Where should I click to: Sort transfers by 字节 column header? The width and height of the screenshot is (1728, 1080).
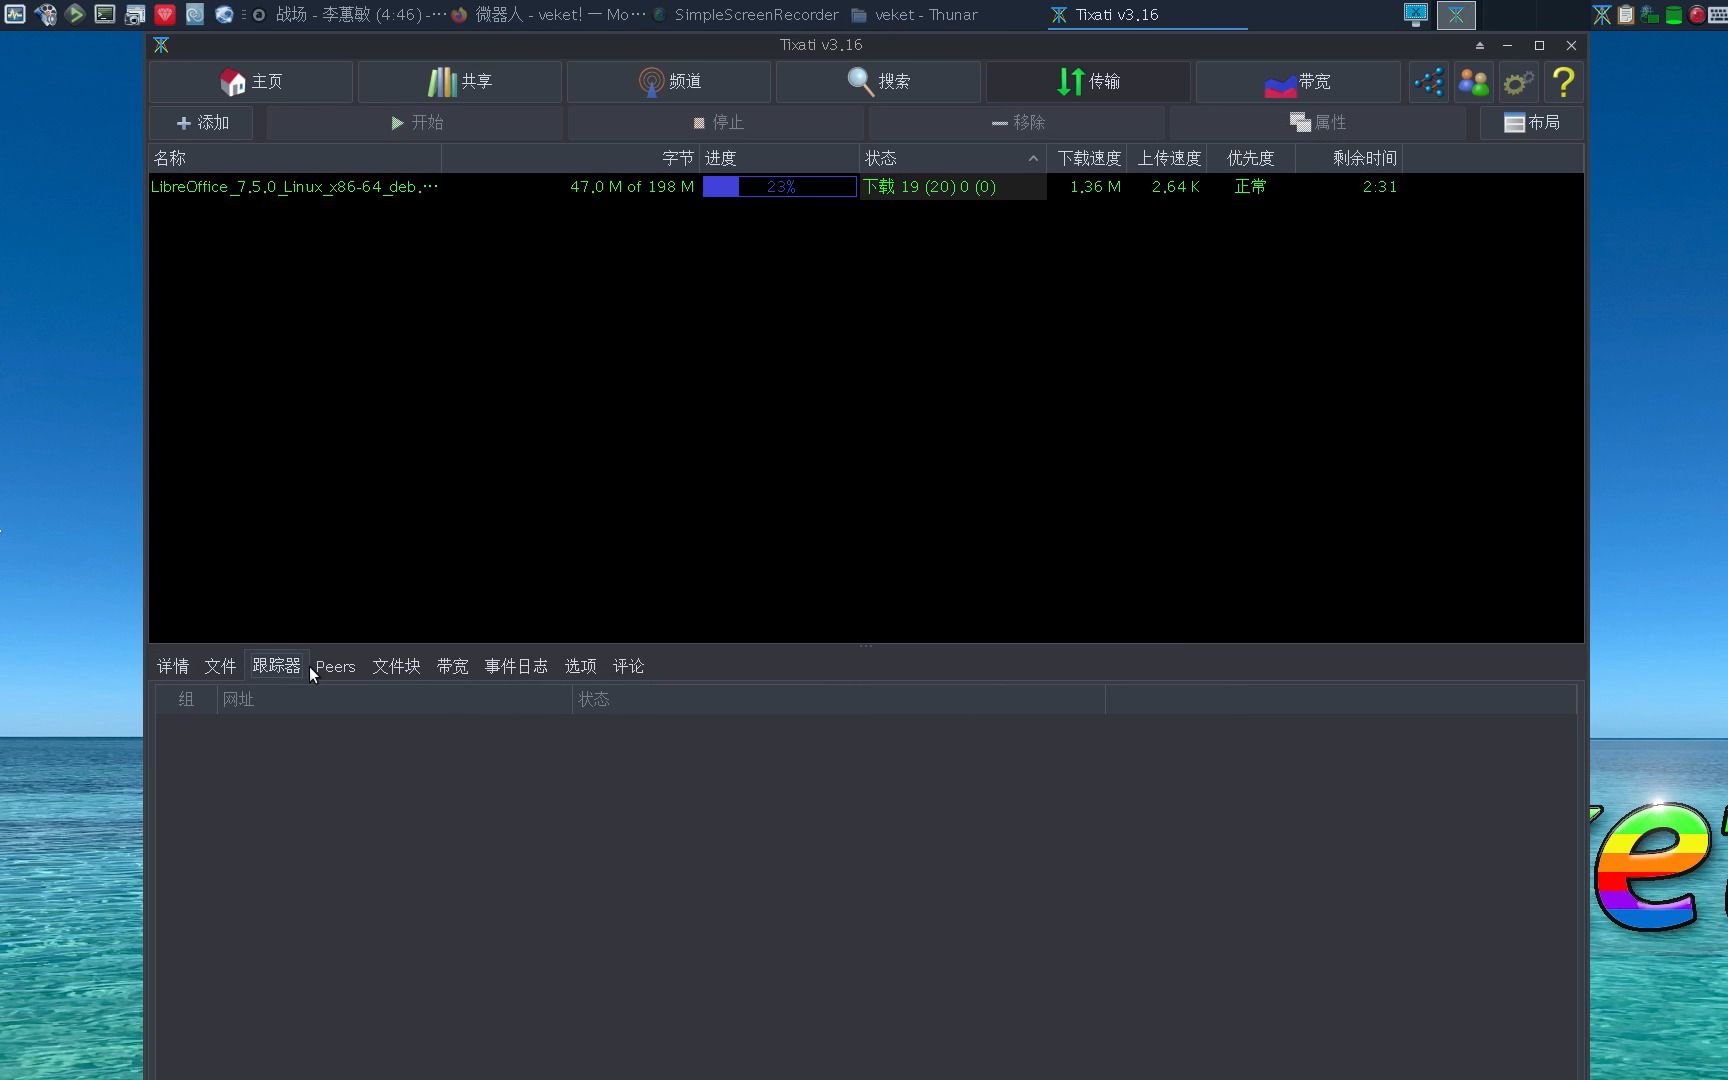(x=570, y=158)
